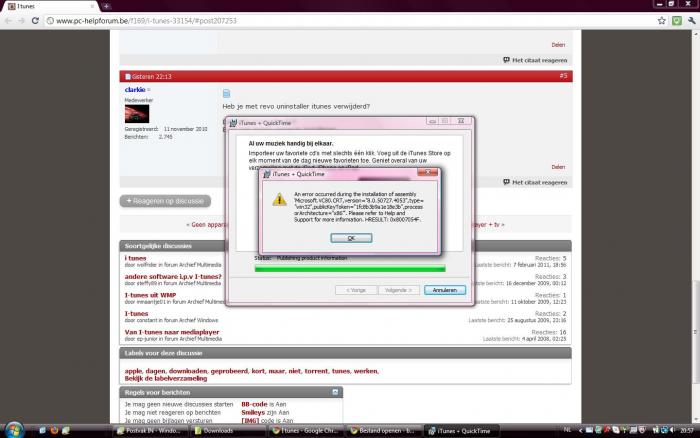This screenshot has height=438, width=700.
Task: Click OK in the iTunes error dialog
Action: pos(351,238)
